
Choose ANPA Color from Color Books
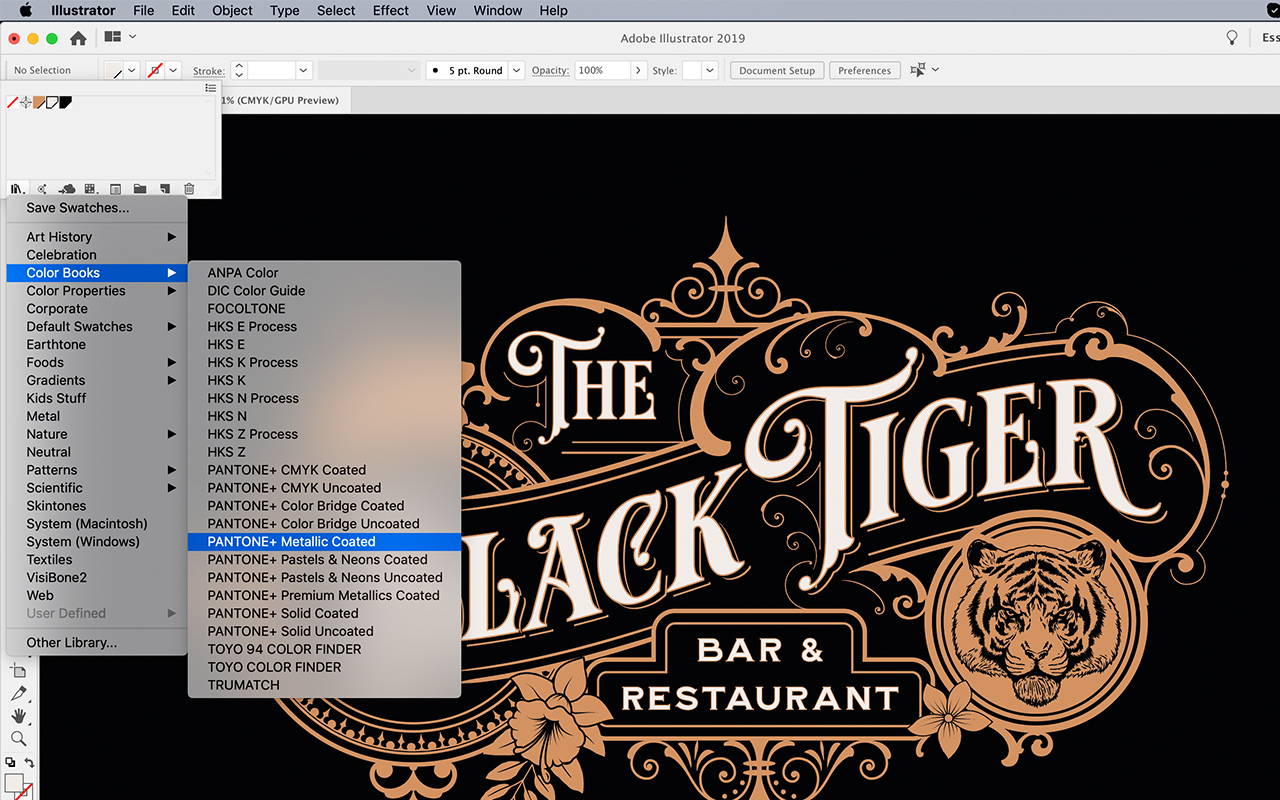(324, 273)
